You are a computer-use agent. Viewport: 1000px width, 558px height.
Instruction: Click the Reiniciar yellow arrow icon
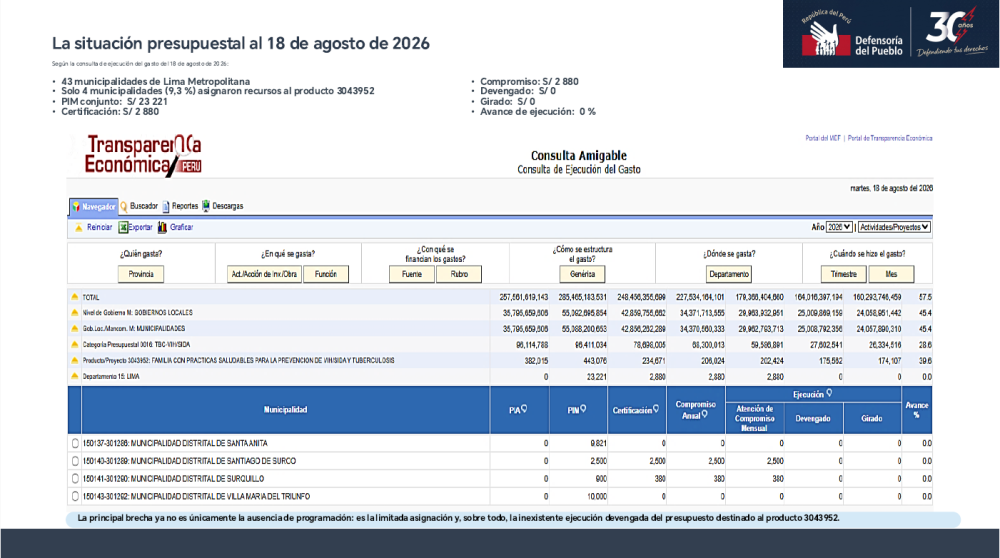[x=78, y=228]
